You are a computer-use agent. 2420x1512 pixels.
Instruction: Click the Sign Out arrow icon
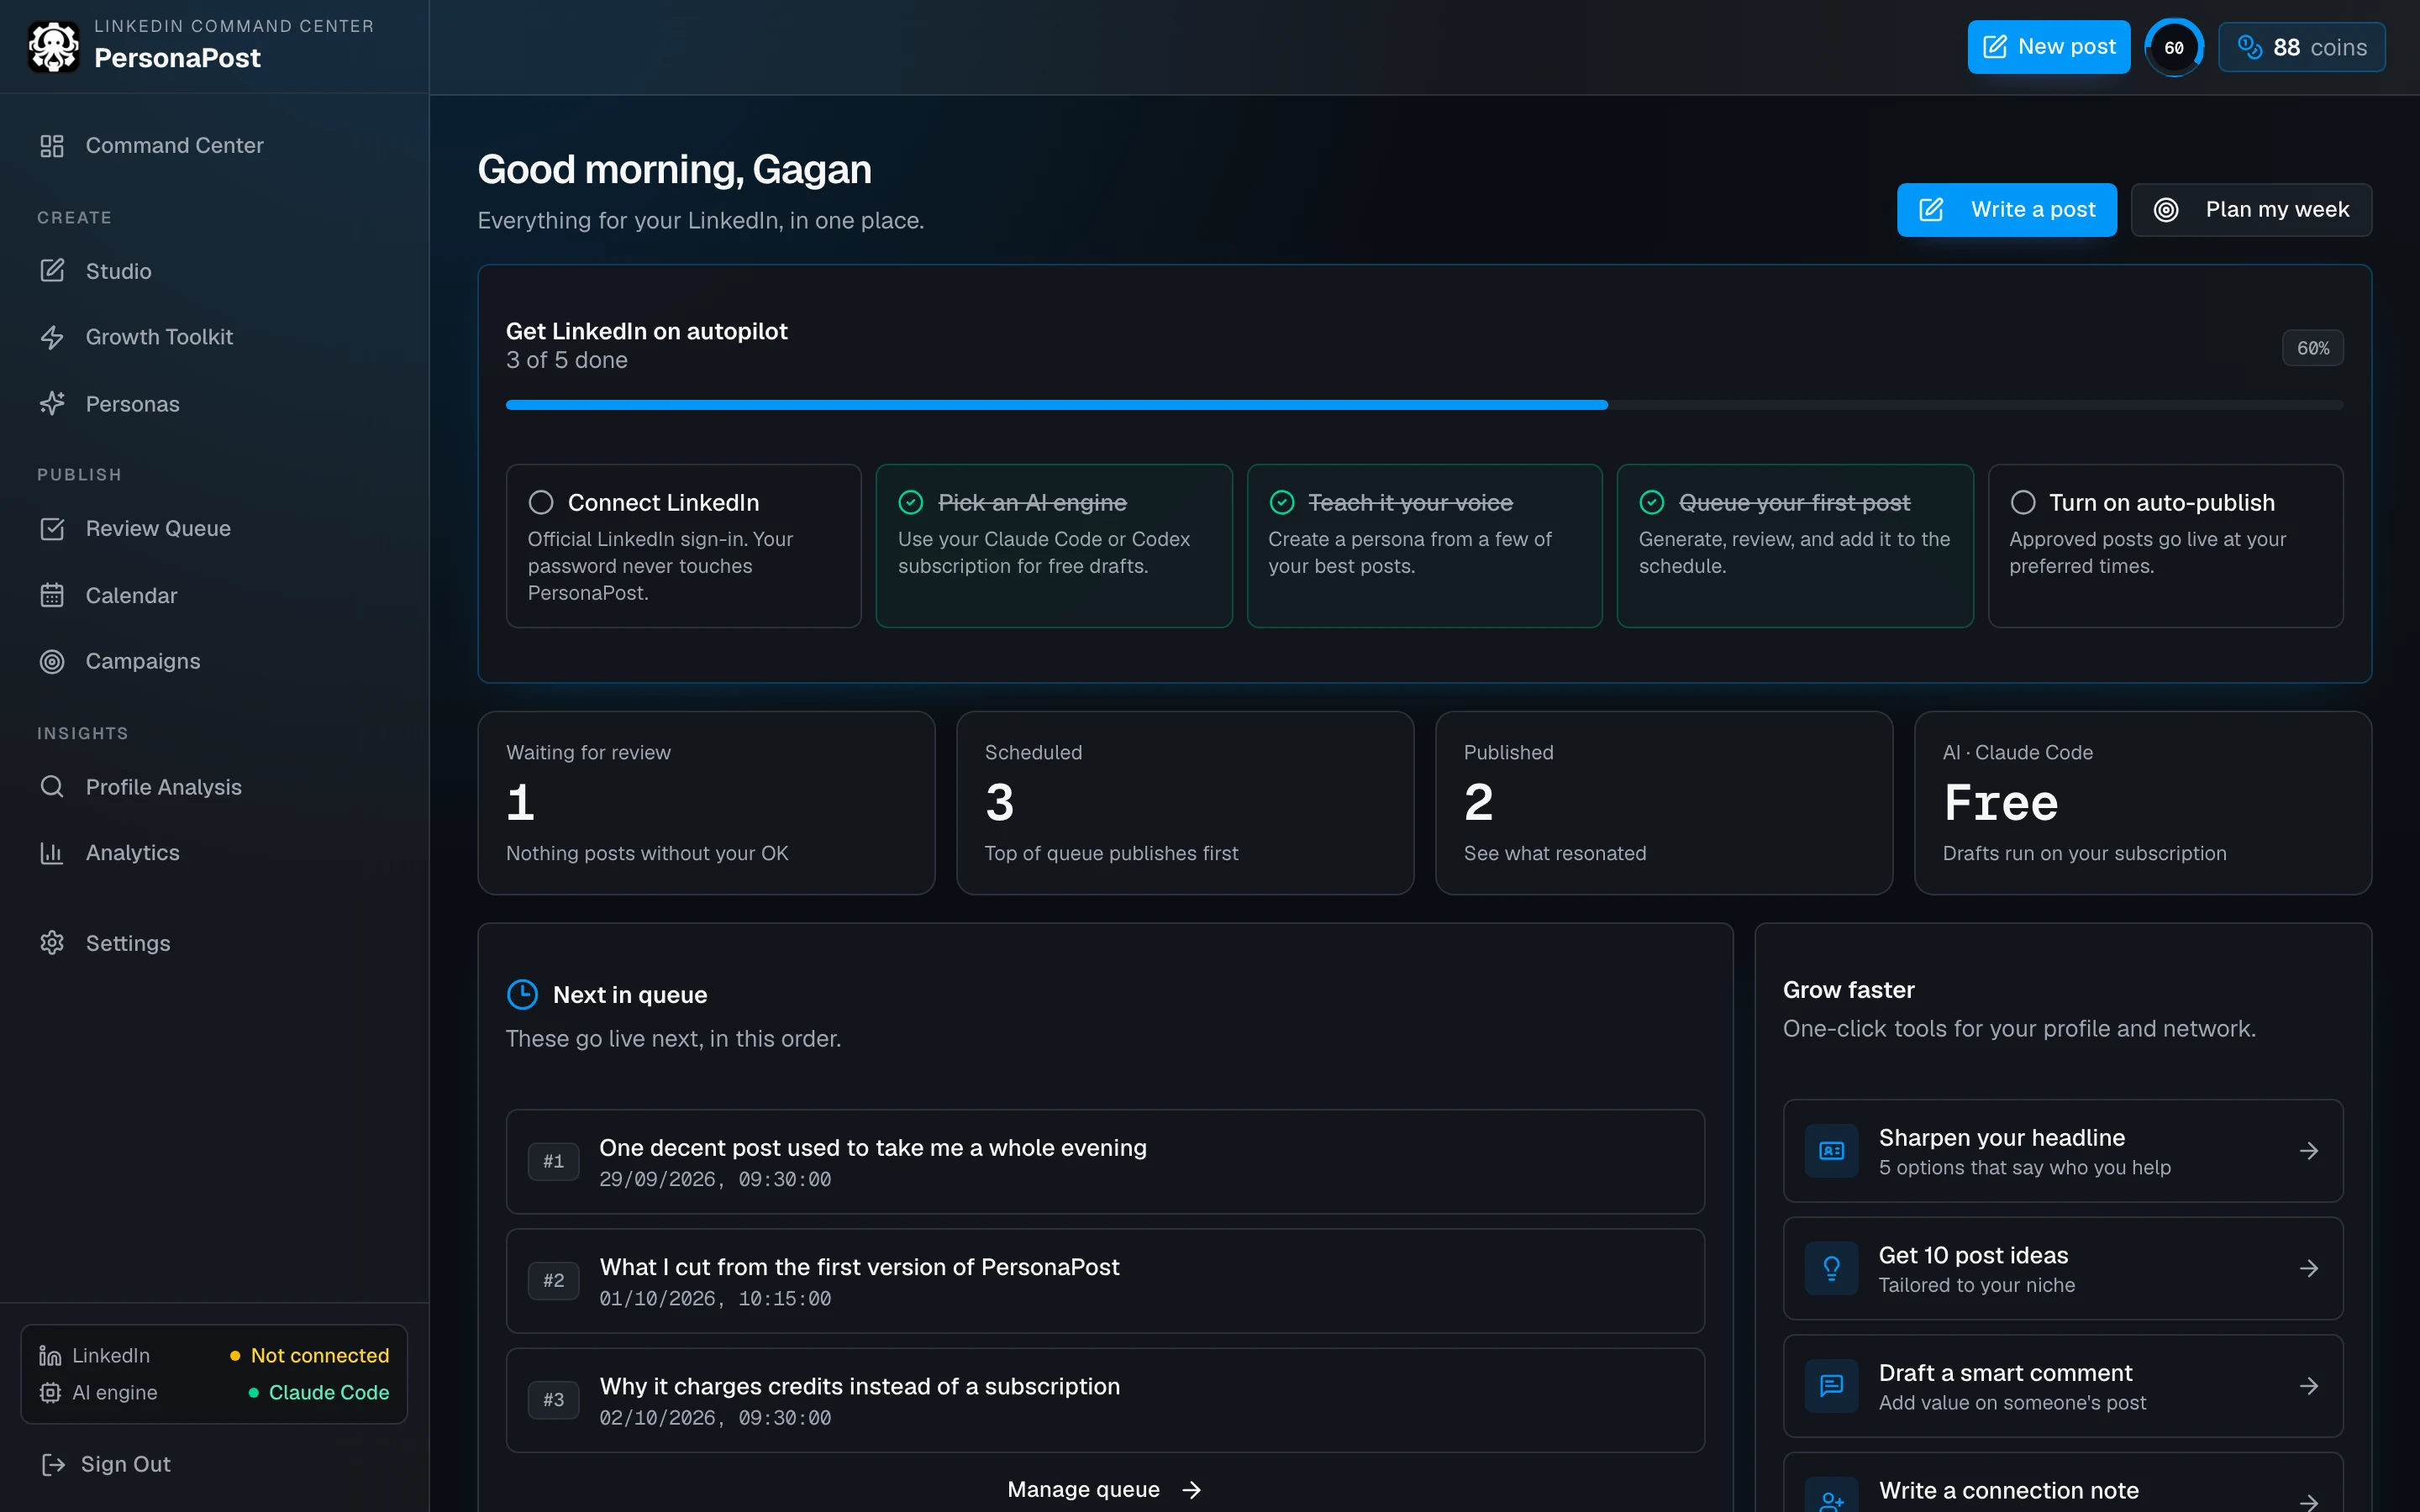tap(53, 1464)
